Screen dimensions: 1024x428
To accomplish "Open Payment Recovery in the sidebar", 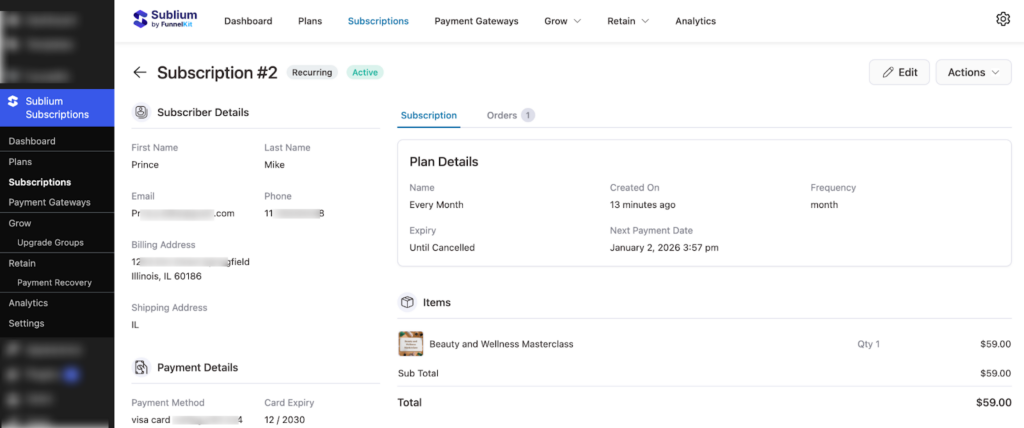I will coord(54,283).
